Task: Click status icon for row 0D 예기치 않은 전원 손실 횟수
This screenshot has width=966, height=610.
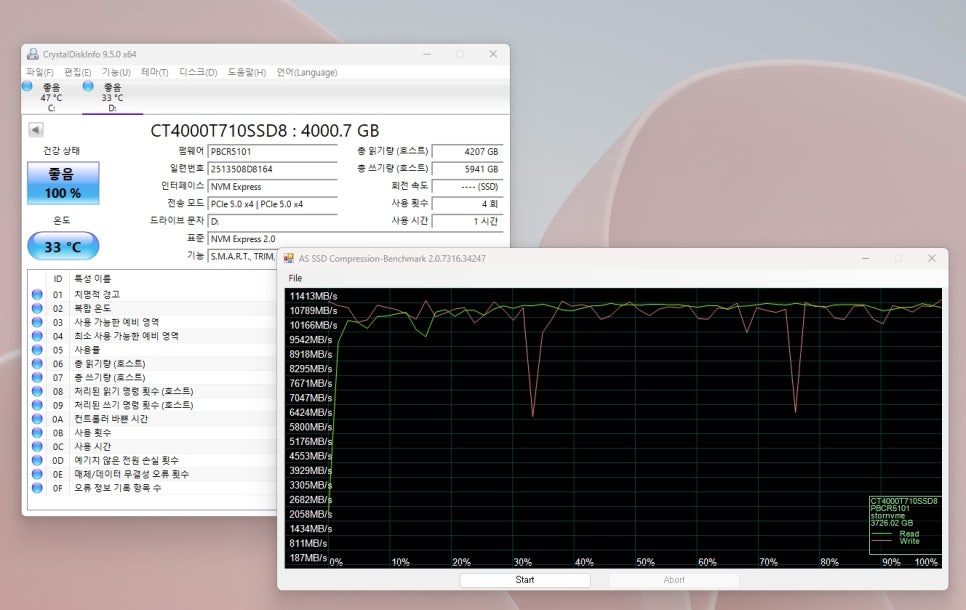Action: tap(37, 460)
